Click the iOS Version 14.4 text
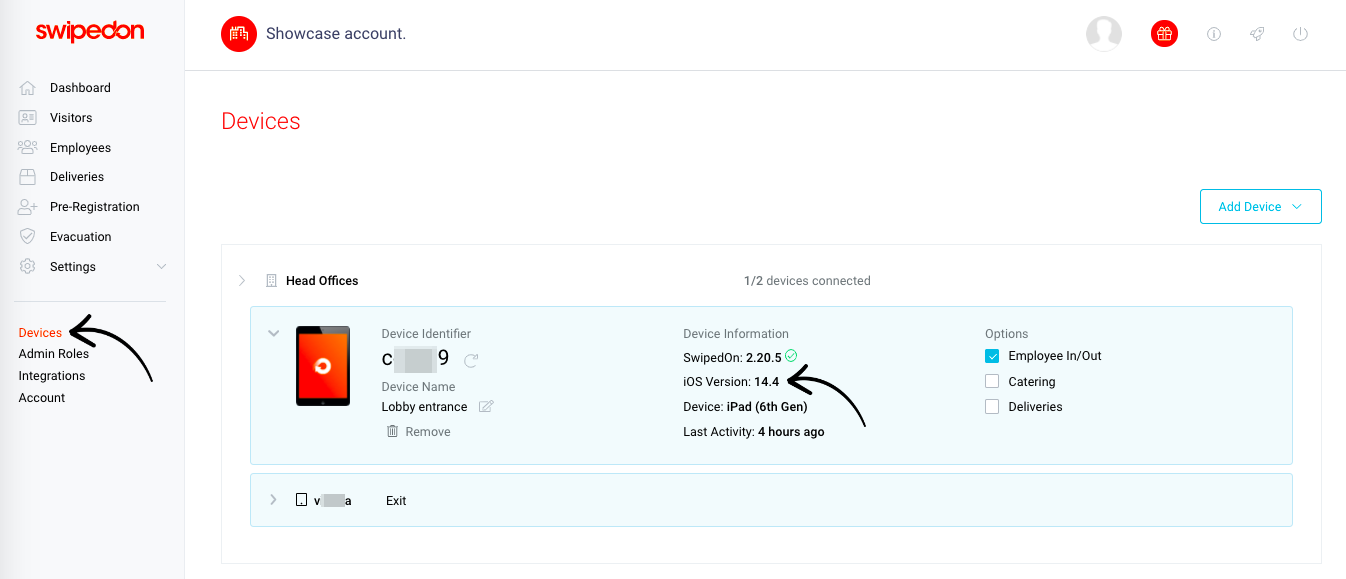 tap(731, 382)
